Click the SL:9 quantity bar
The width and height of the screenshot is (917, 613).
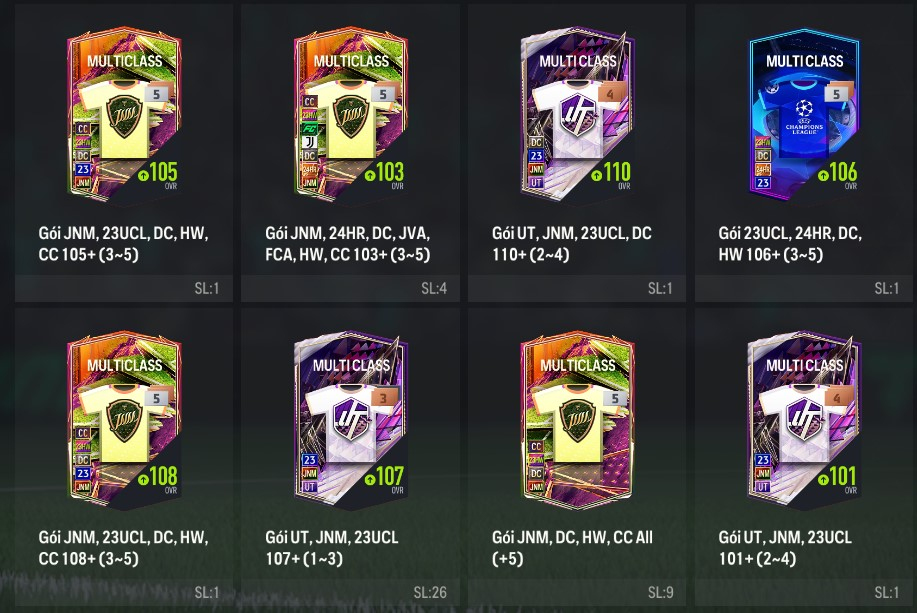tap(577, 593)
